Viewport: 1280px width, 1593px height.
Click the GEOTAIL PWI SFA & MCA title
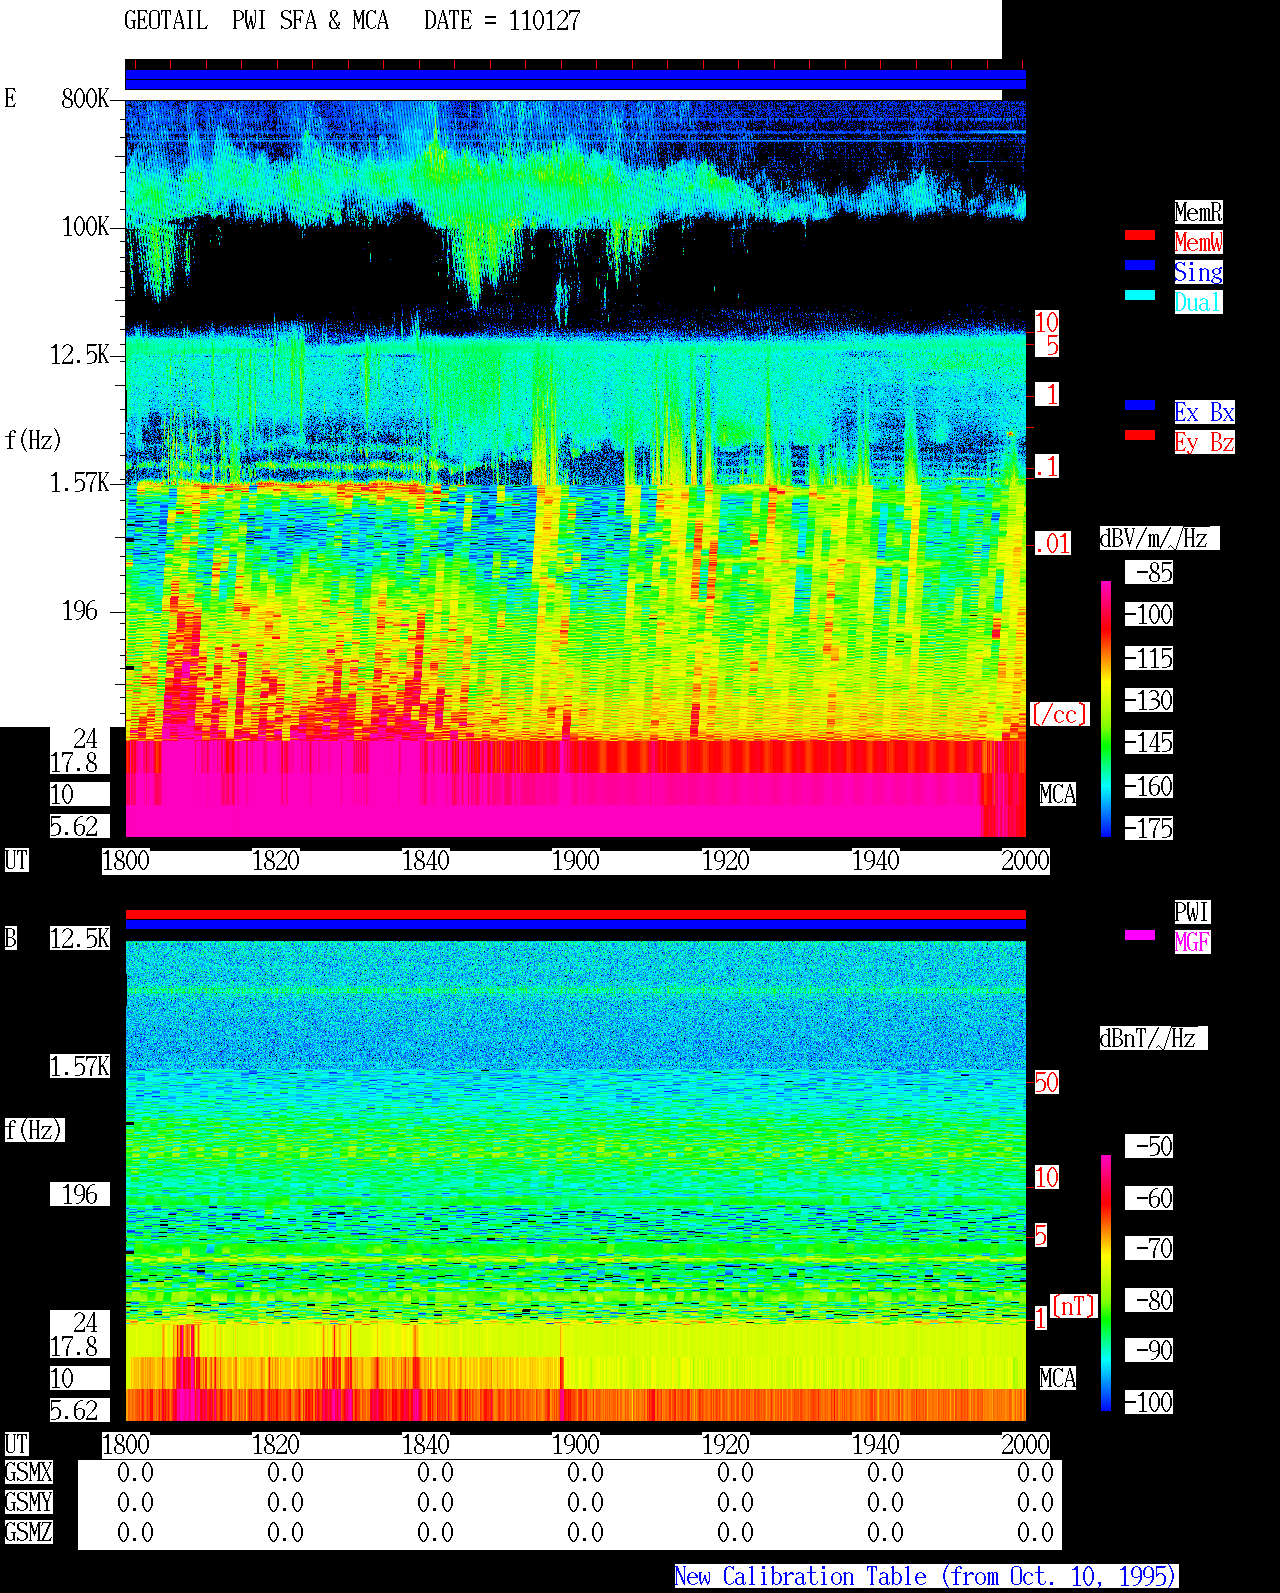[x=256, y=21]
